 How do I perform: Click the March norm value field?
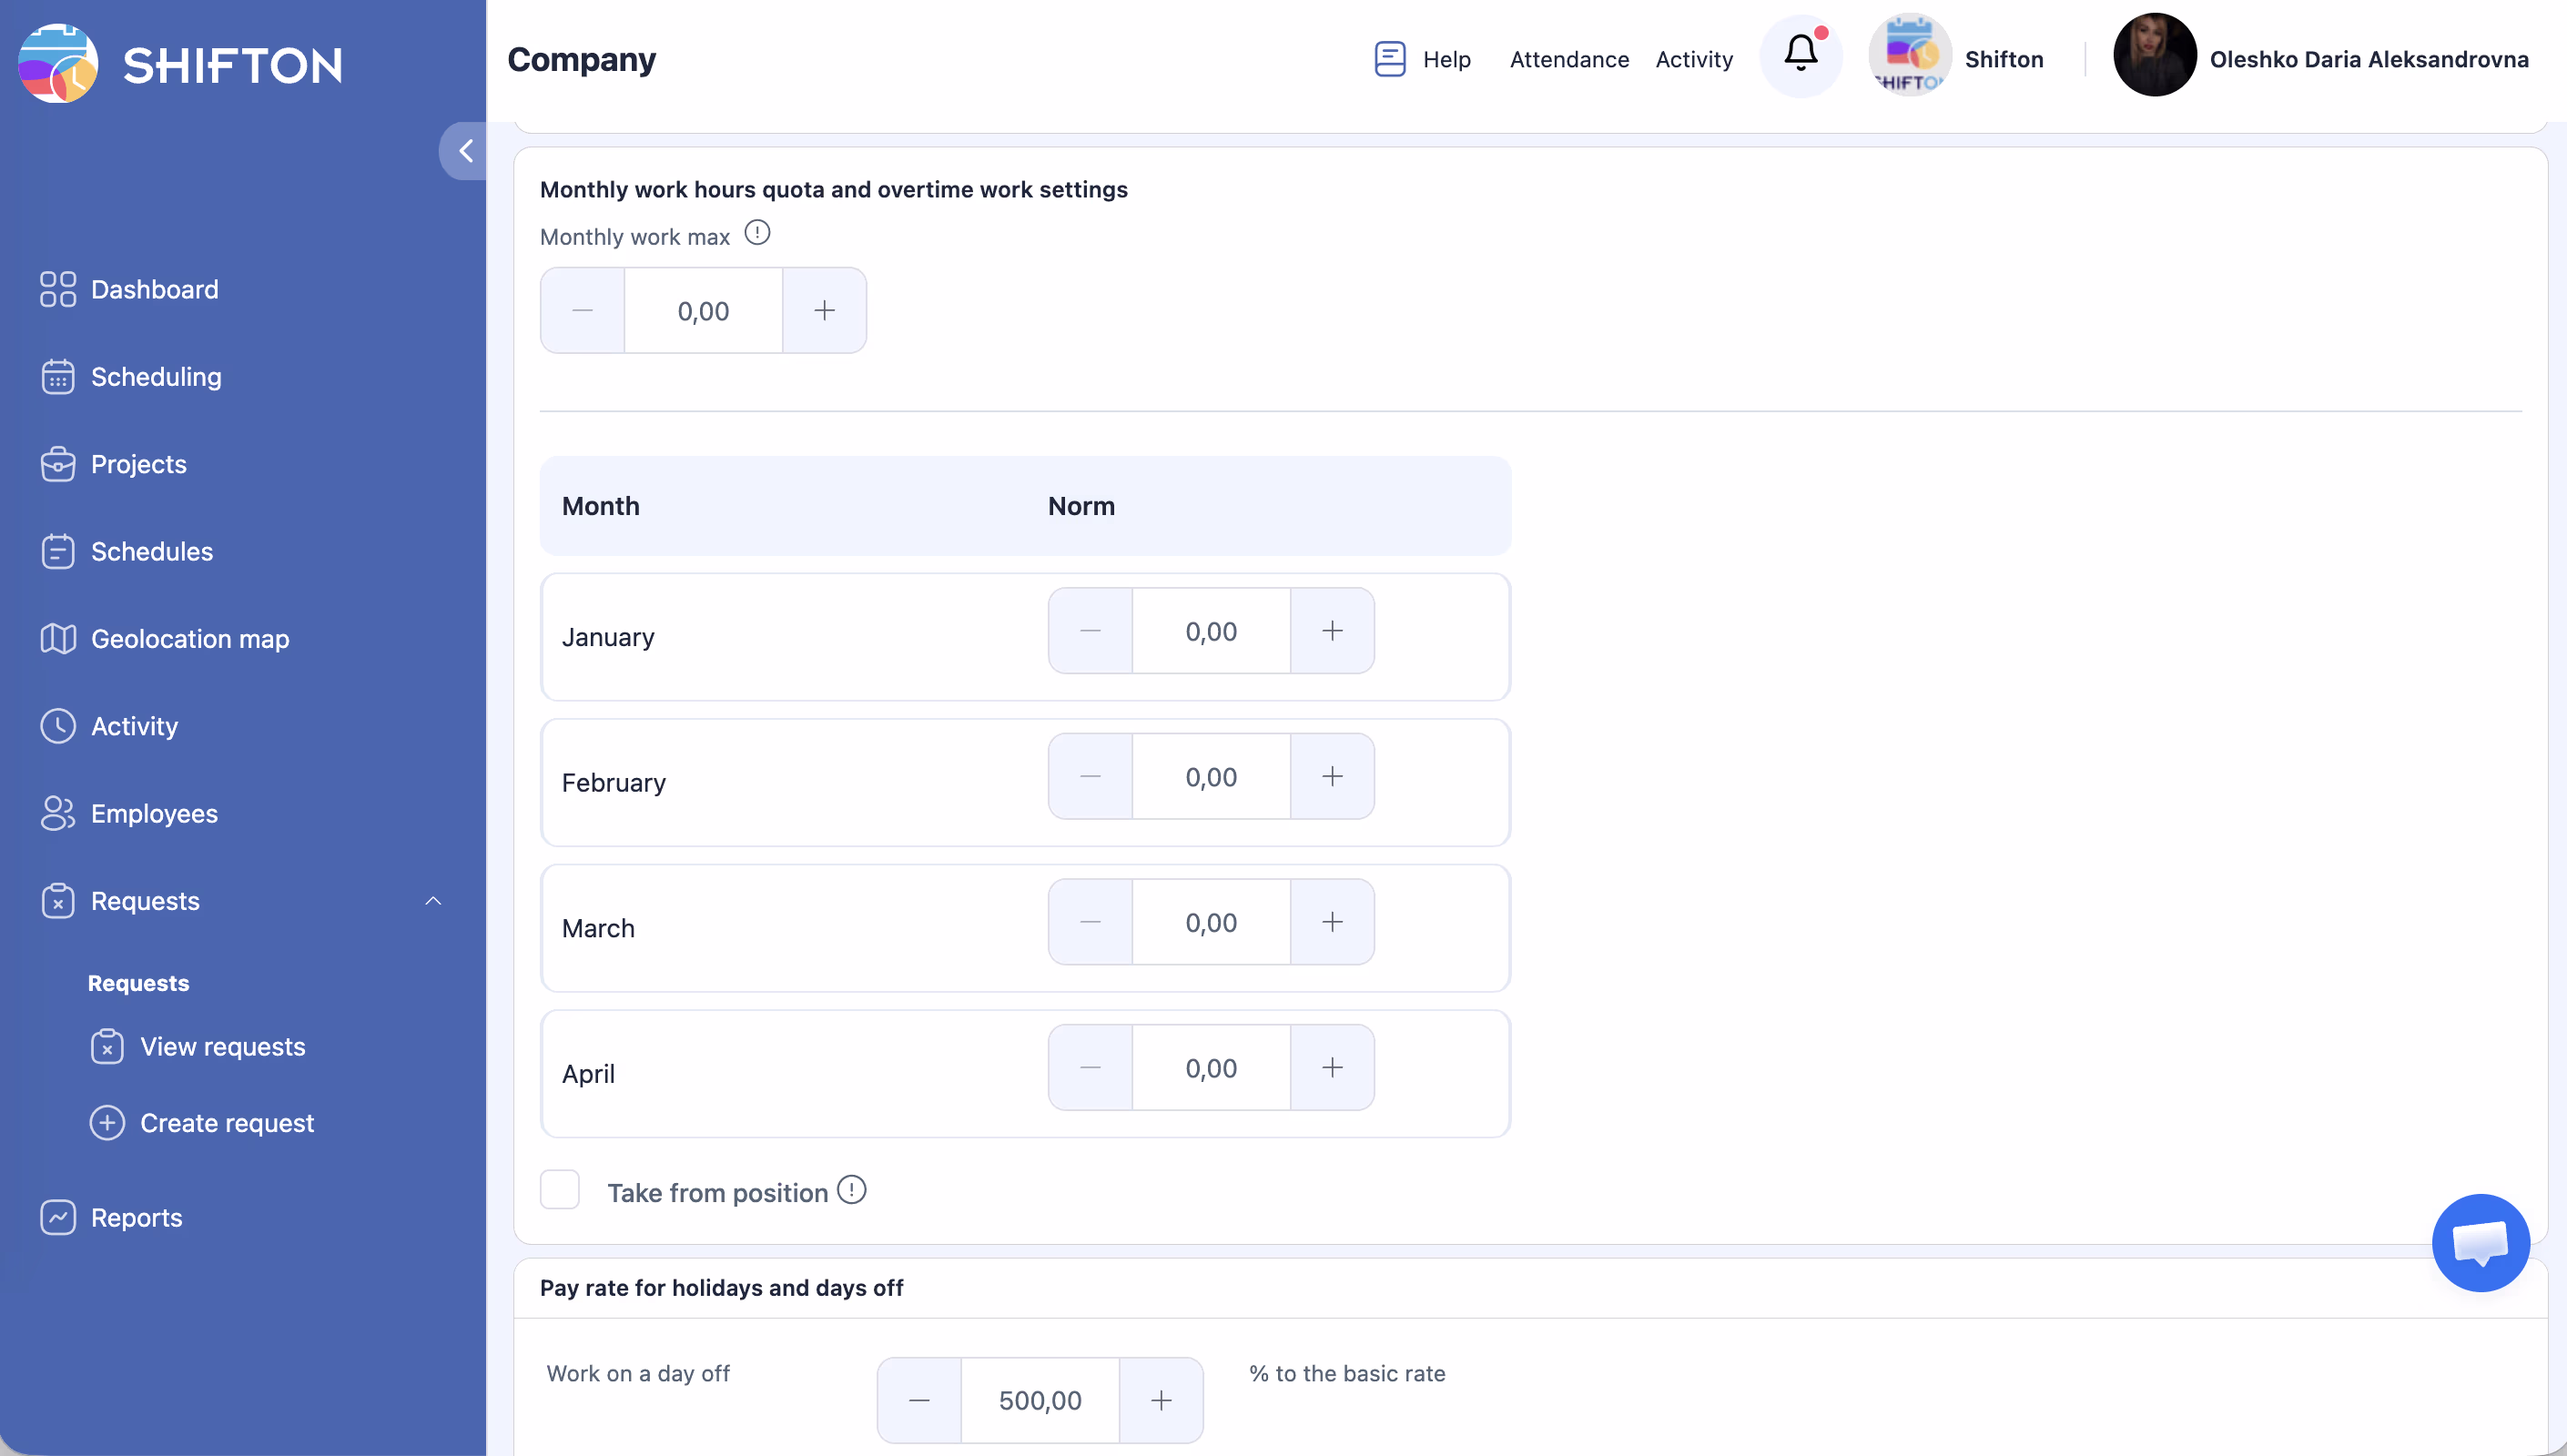pyautogui.click(x=1211, y=922)
